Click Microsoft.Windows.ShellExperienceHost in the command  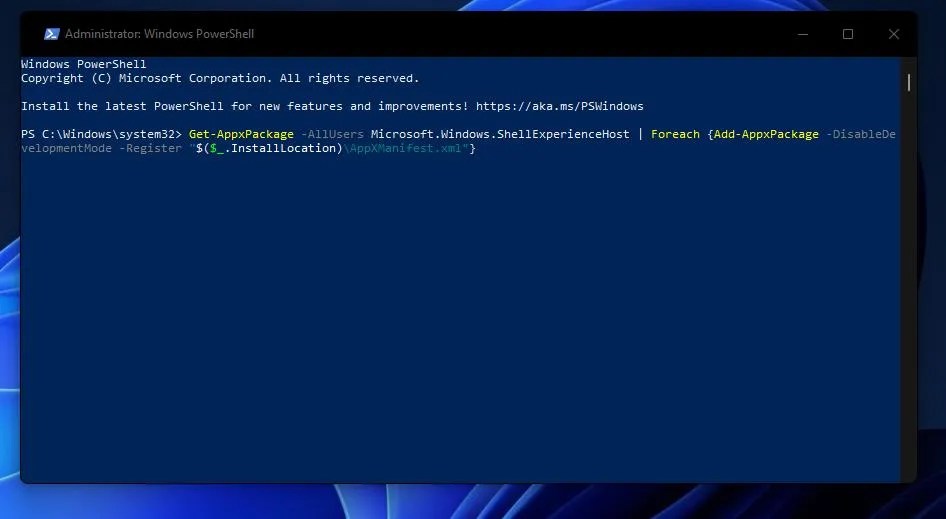500,134
